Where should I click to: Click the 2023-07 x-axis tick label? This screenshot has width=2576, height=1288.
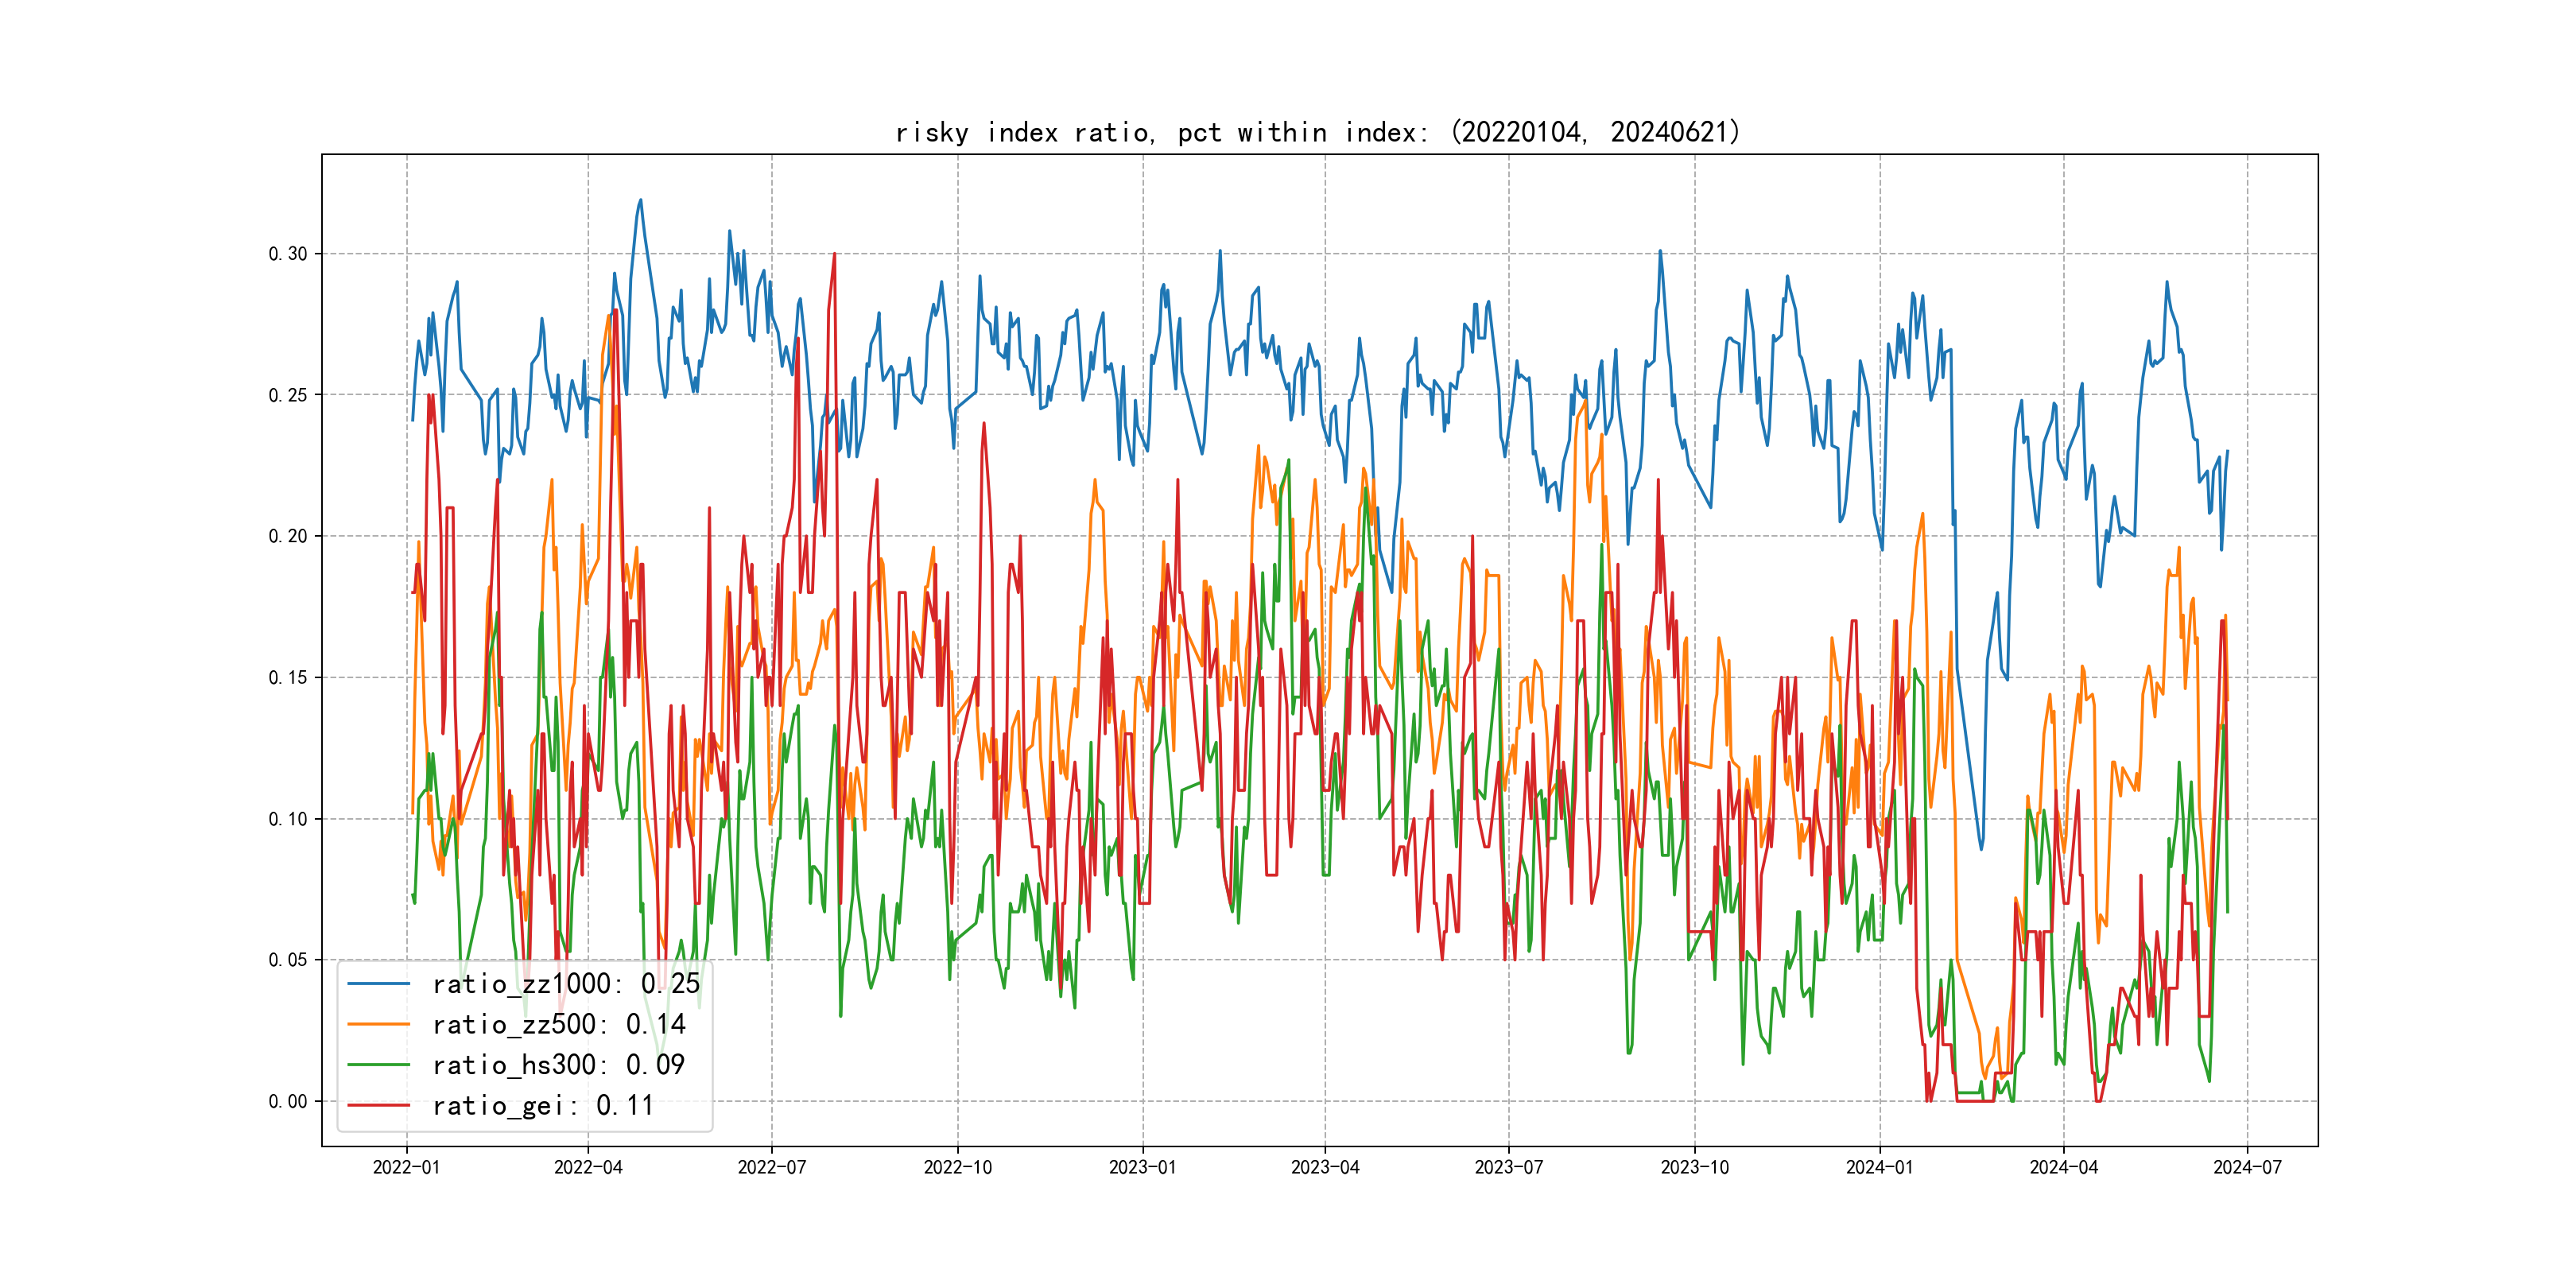pyautogui.click(x=1508, y=1167)
